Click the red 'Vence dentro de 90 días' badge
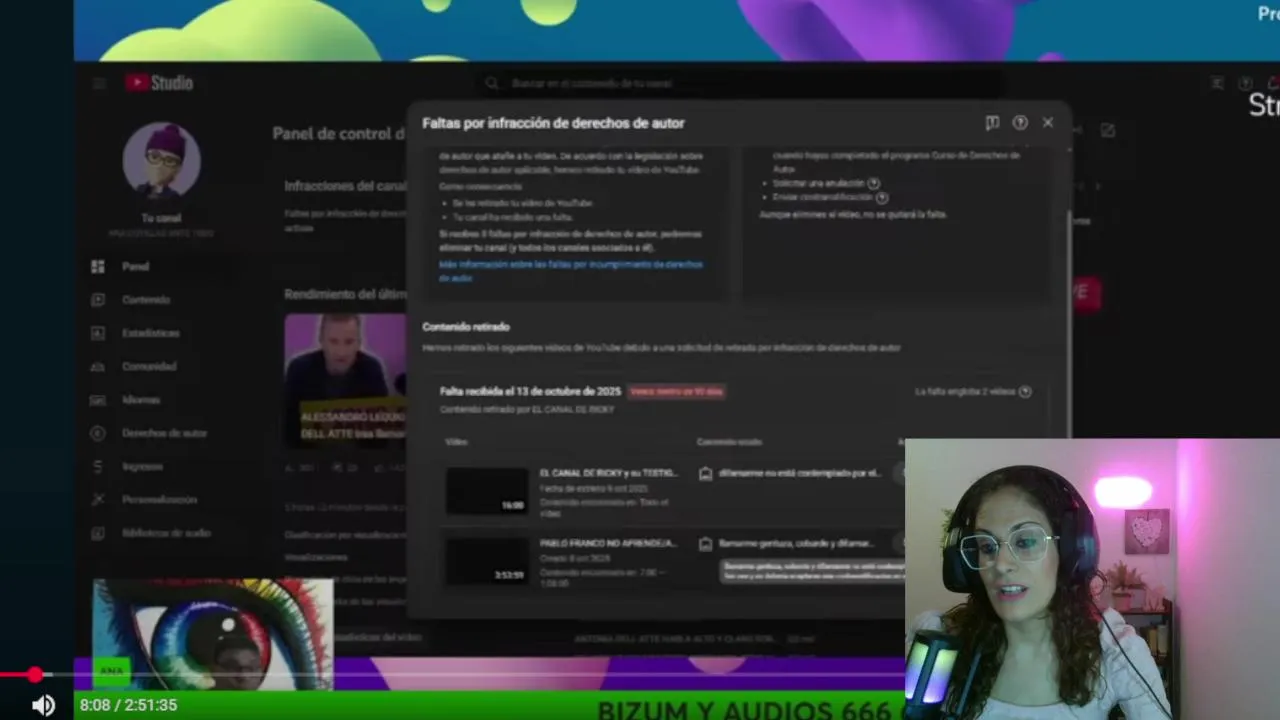Image resolution: width=1280 pixels, height=720 pixels. point(676,391)
